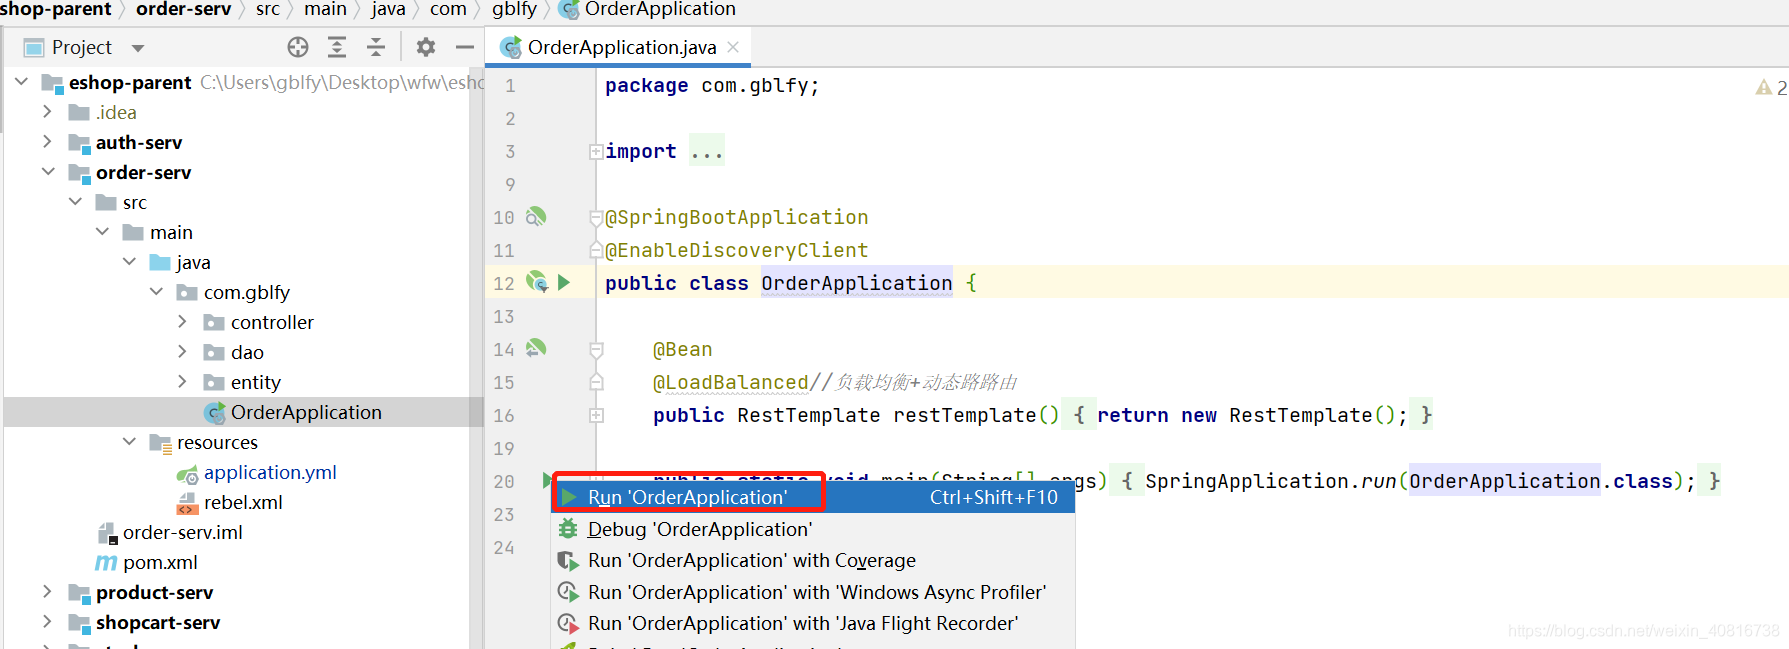Click @LoadBalanced annotation on line 15
This screenshot has width=1789, height=649.
730,382
